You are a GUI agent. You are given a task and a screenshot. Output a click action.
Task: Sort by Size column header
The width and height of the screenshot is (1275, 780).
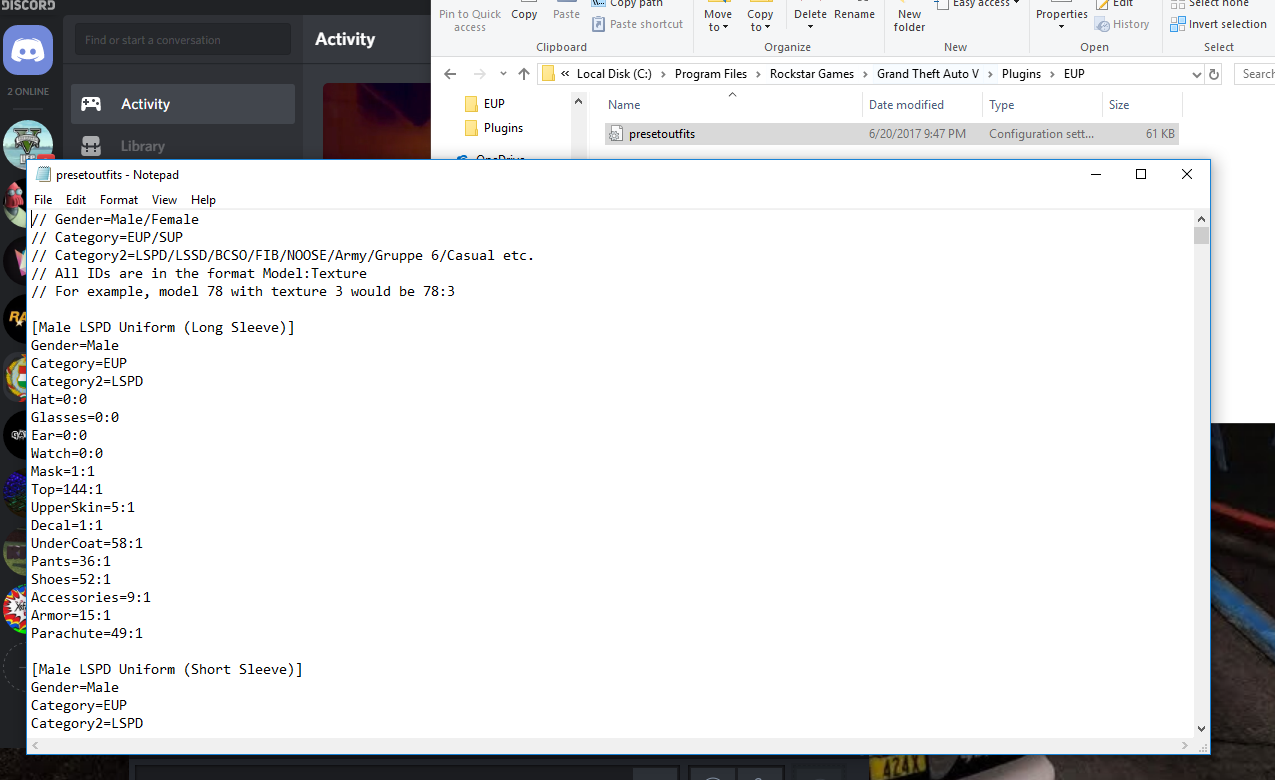(1141, 105)
